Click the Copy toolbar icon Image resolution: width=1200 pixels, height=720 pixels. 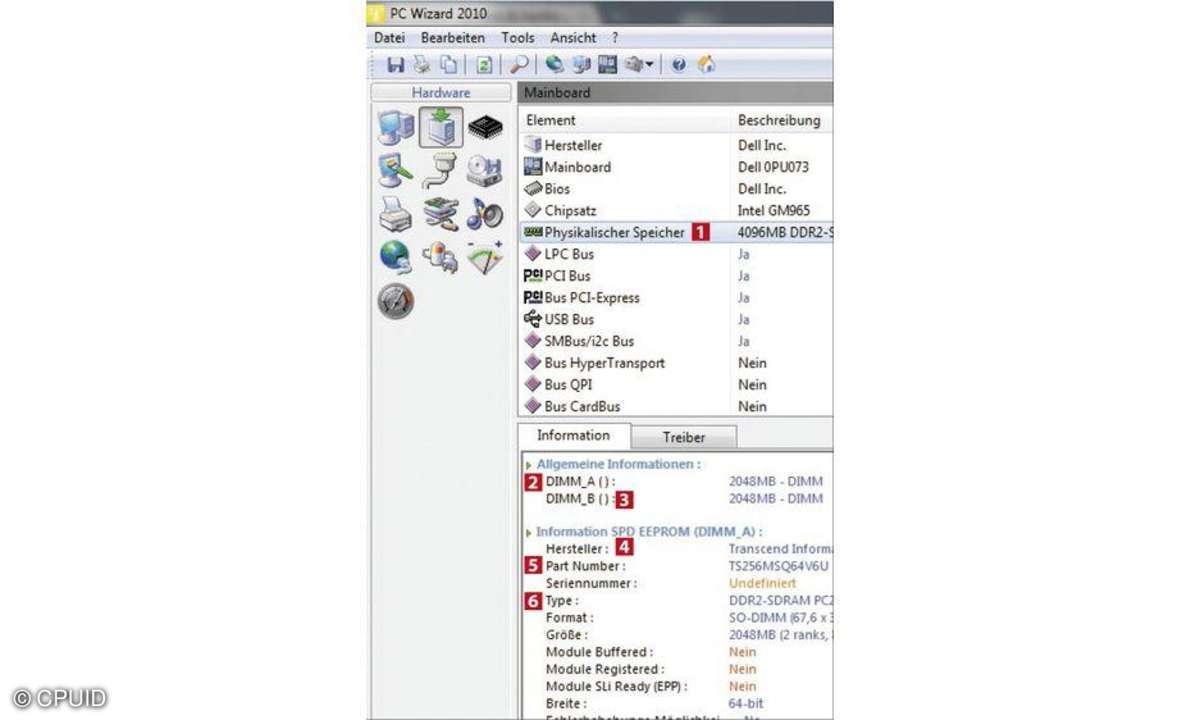click(449, 65)
